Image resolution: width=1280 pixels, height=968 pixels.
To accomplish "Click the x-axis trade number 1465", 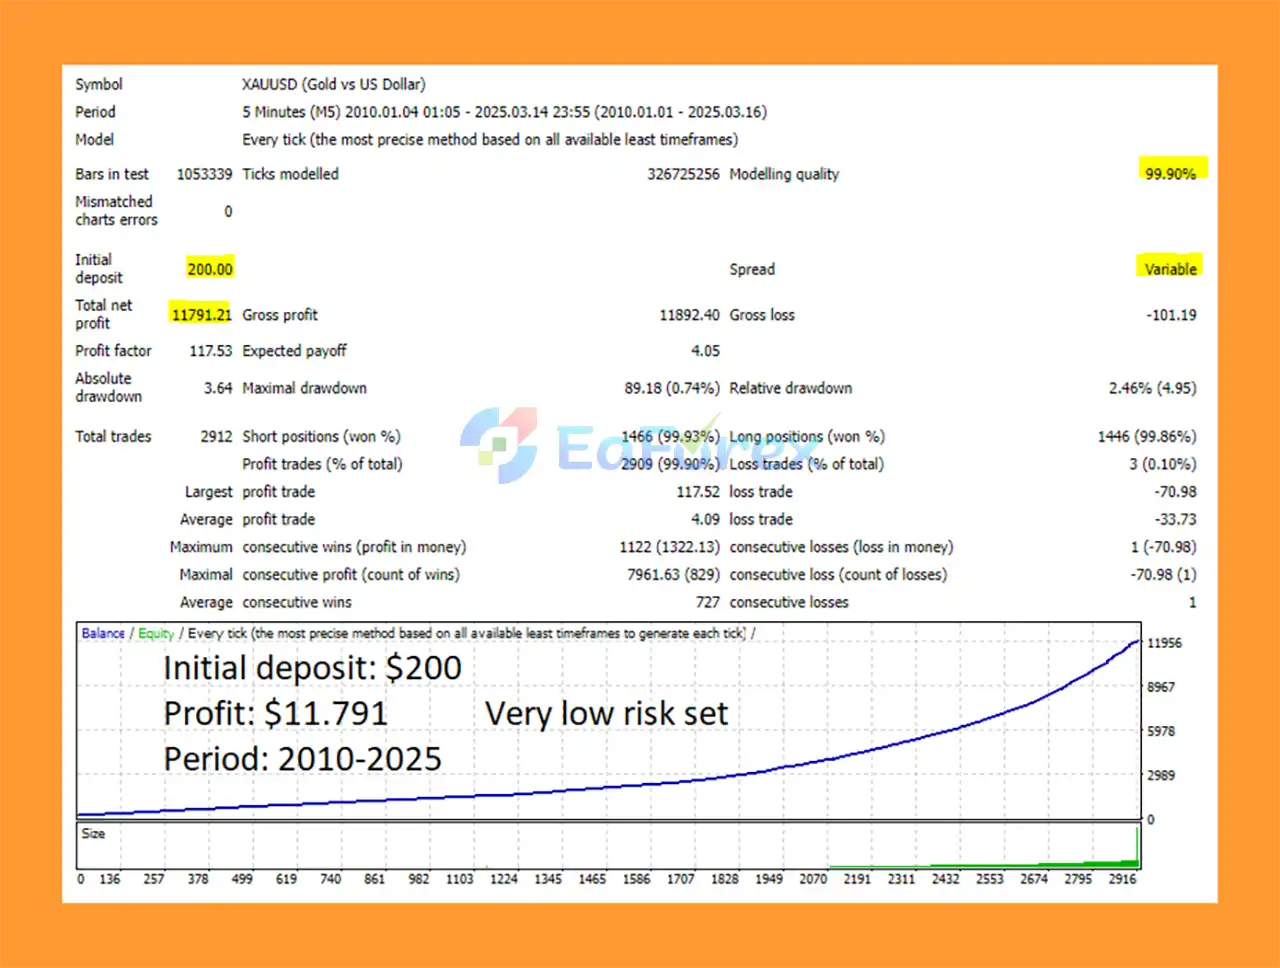I will pos(592,879).
